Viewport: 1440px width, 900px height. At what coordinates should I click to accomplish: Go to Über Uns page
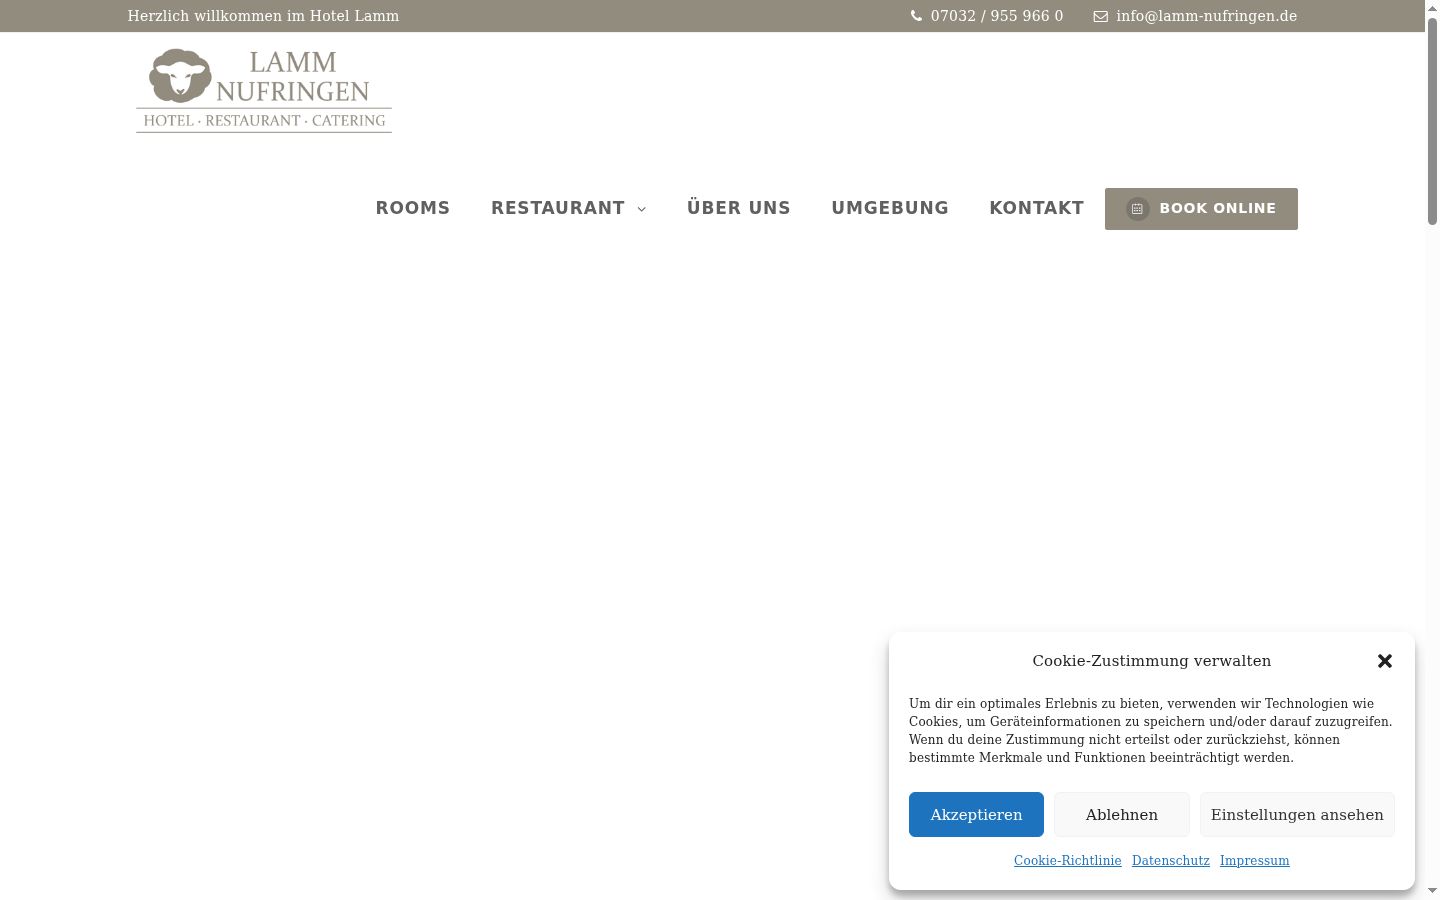click(x=739, y=208)
